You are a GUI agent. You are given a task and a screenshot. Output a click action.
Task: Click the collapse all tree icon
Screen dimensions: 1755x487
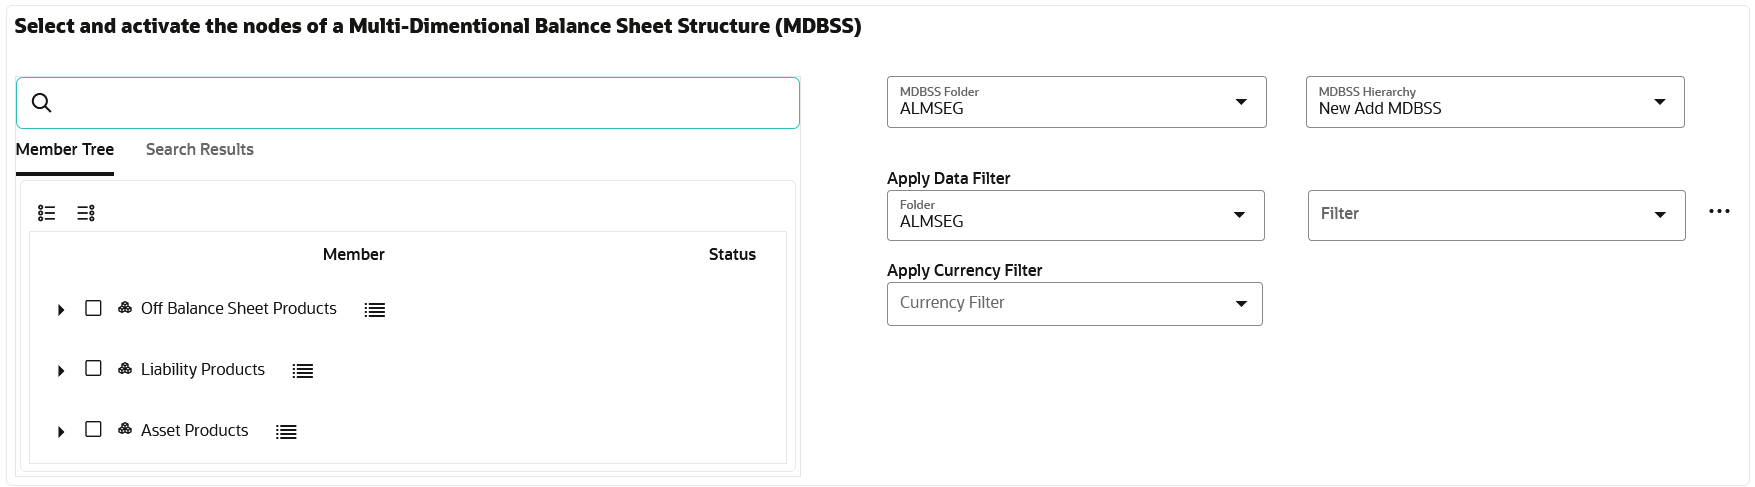(x=86, y=213)
